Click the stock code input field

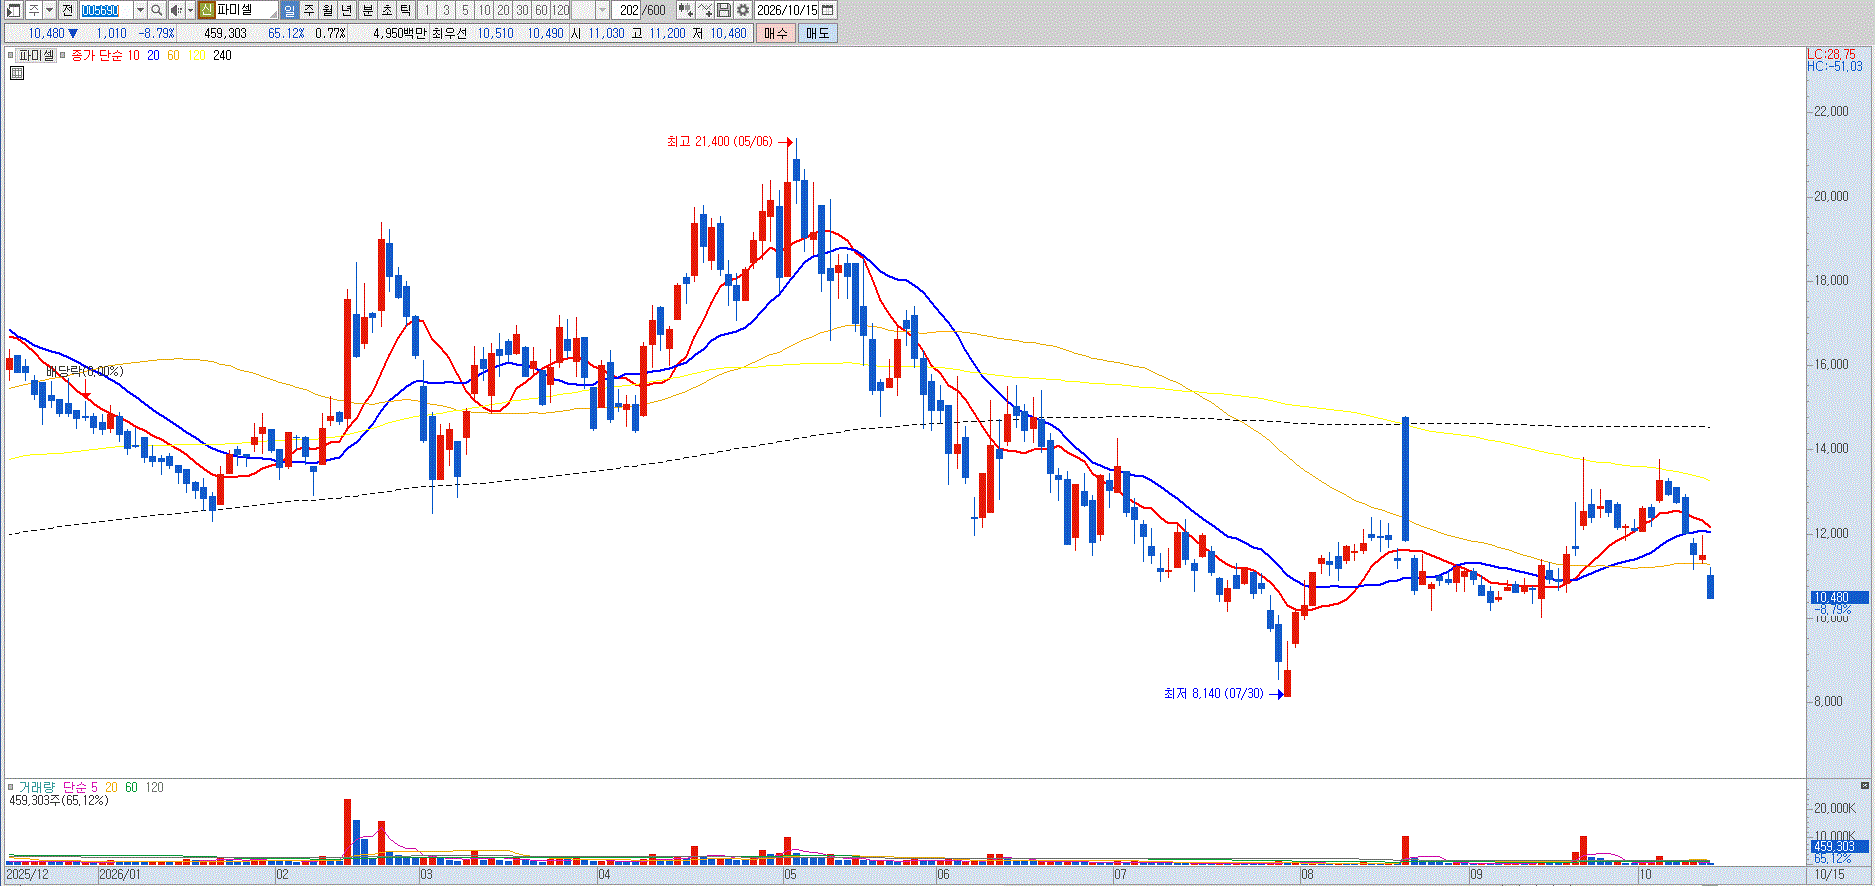106,10
